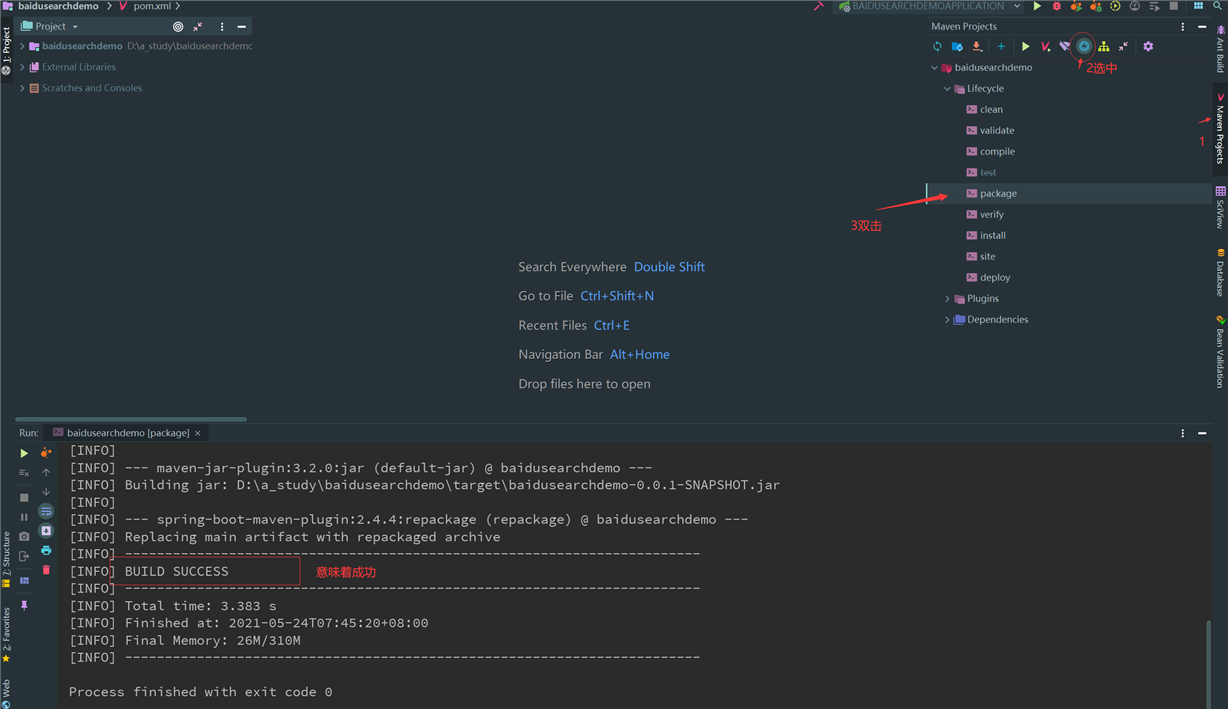The width and height of the screenshot is (1228, 709).
Task: Collapse all in Maven Projects toolbar
Action: point(1123,46)
